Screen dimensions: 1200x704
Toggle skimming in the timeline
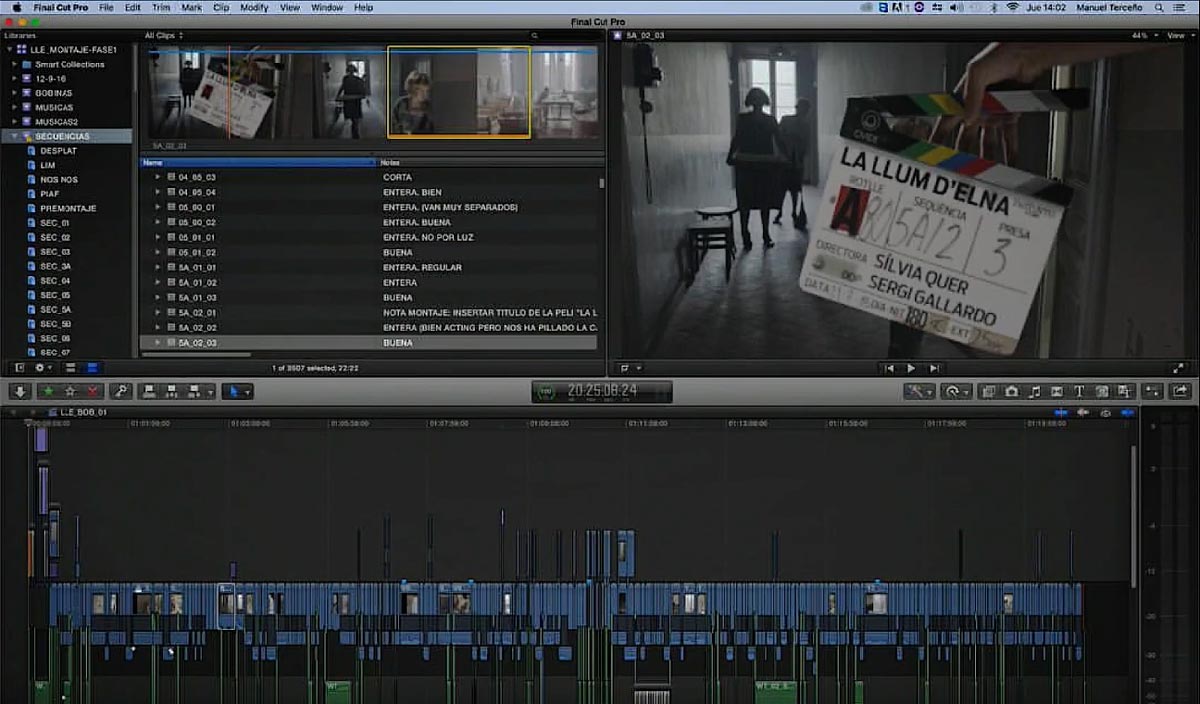pyautogui.click(x=1060, y=412)
